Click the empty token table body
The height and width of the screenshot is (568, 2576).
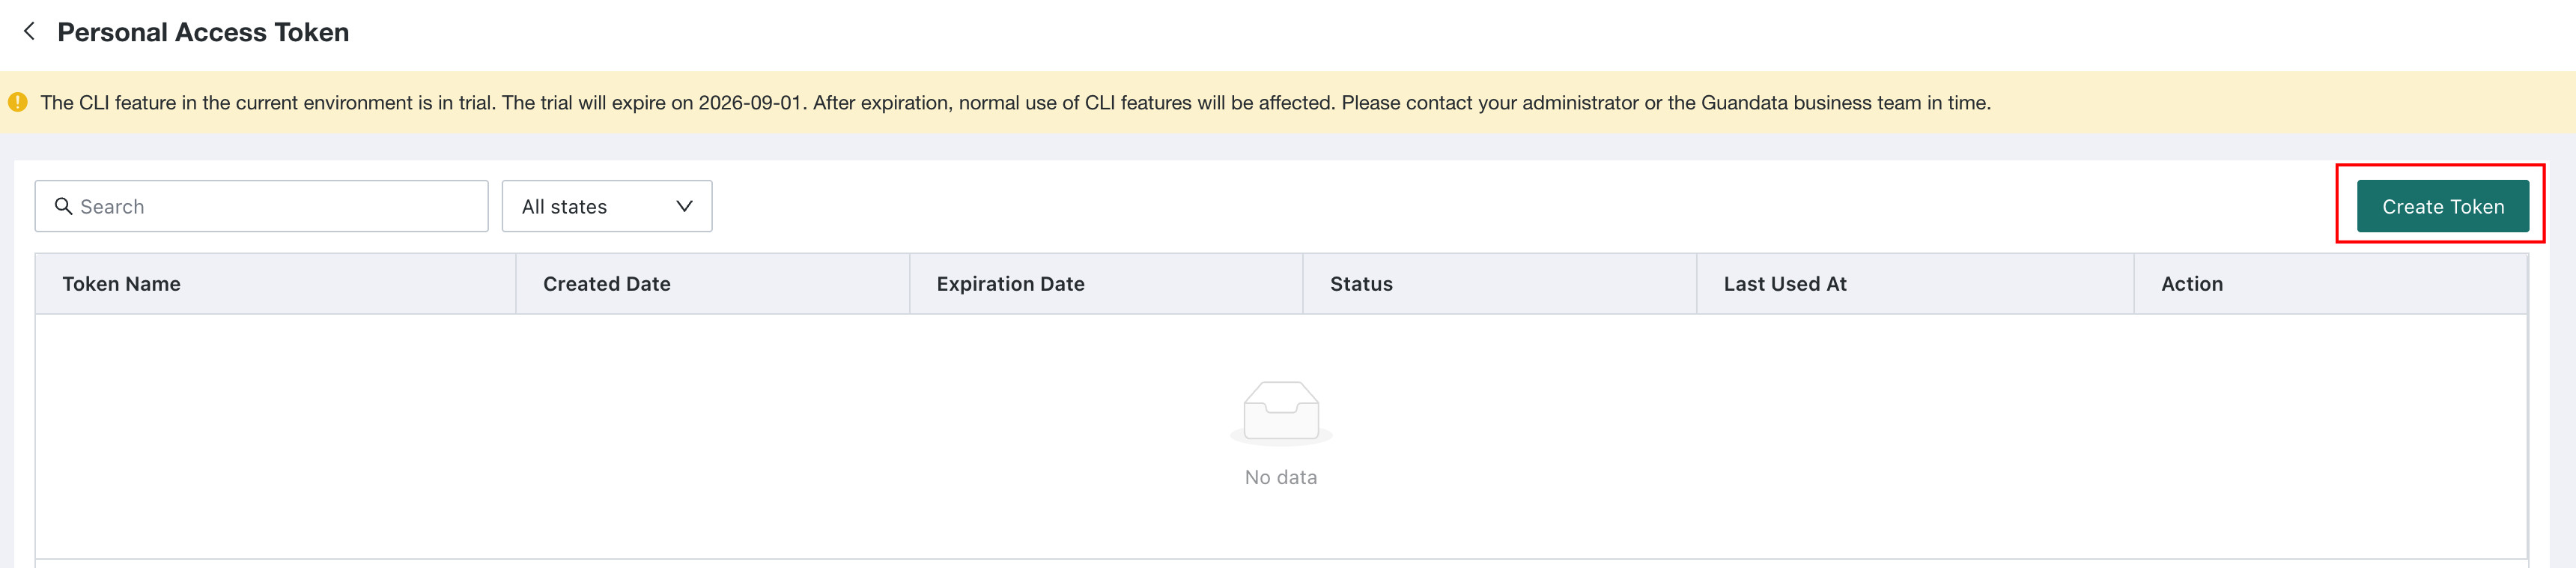click(x=1281, y=436)
